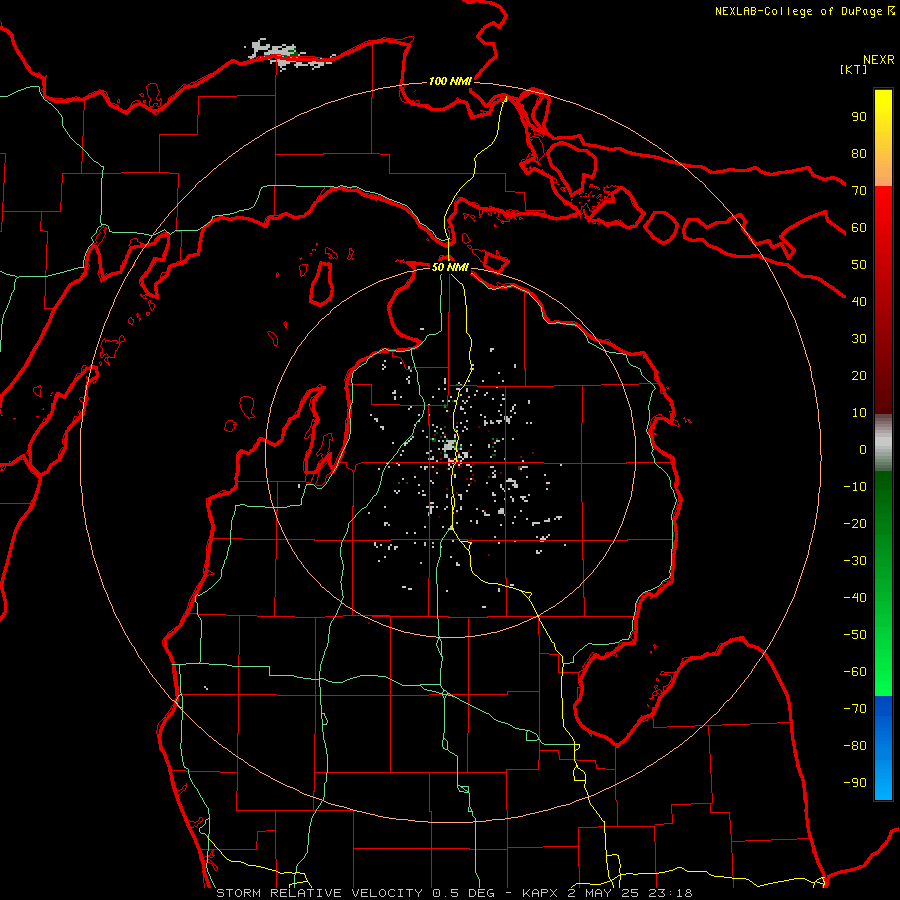
Task: Click the -50 value on the velocity scale
Action: tap(855, 635)
